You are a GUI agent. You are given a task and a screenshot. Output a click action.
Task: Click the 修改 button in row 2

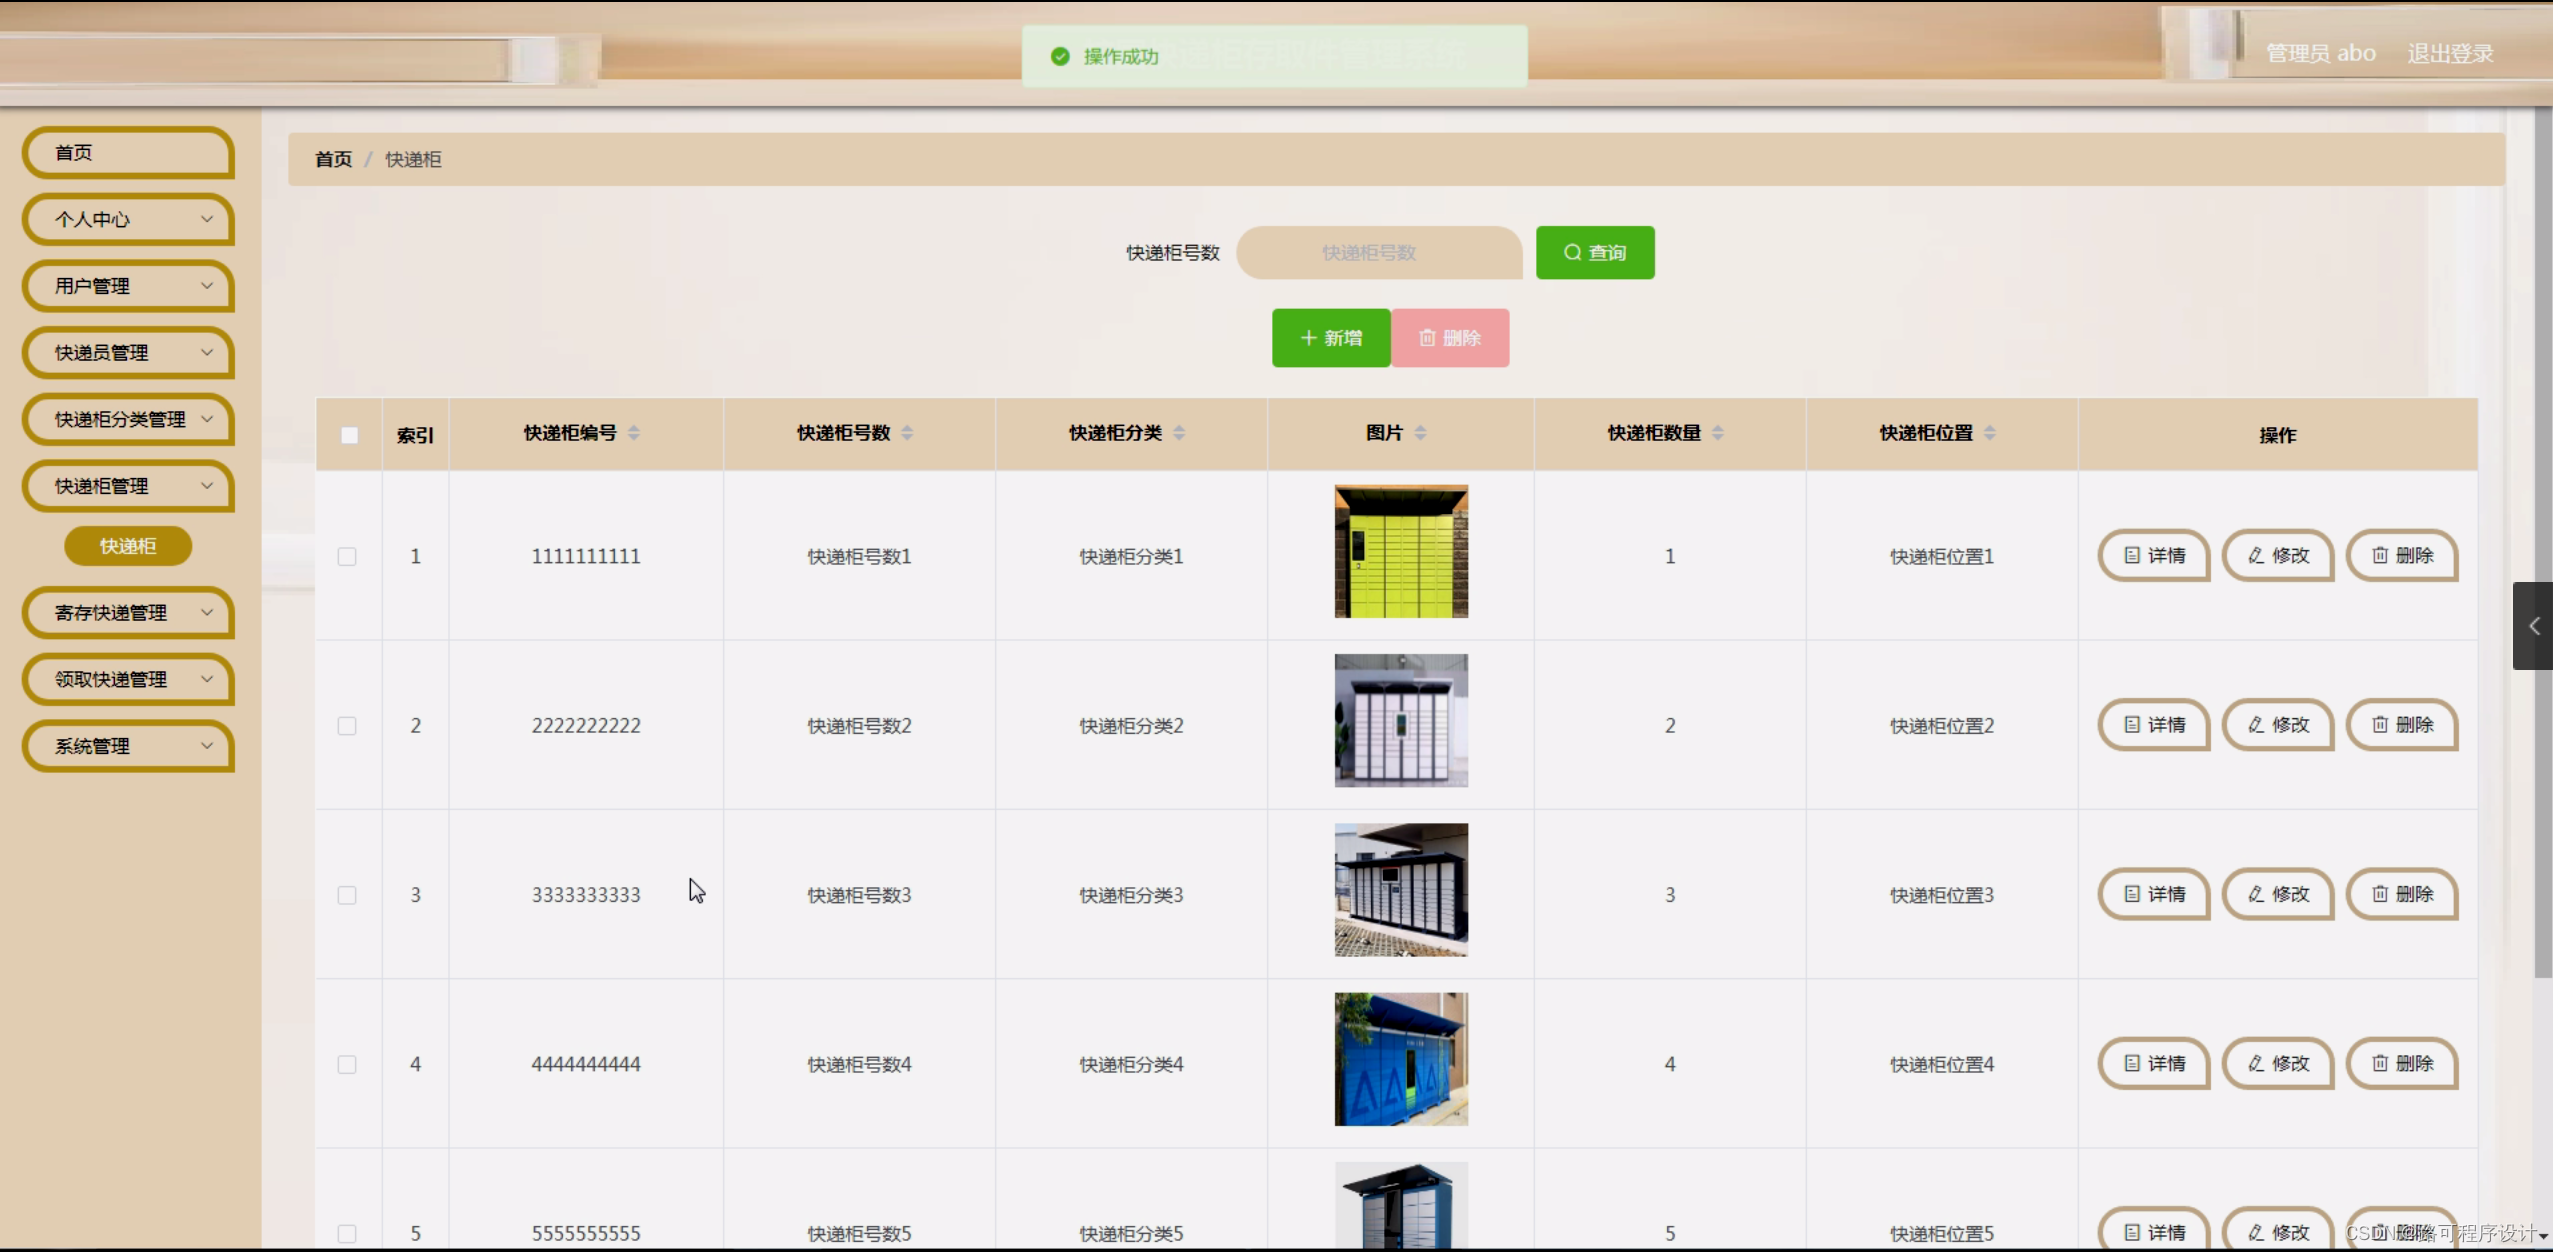point(2277,725)
